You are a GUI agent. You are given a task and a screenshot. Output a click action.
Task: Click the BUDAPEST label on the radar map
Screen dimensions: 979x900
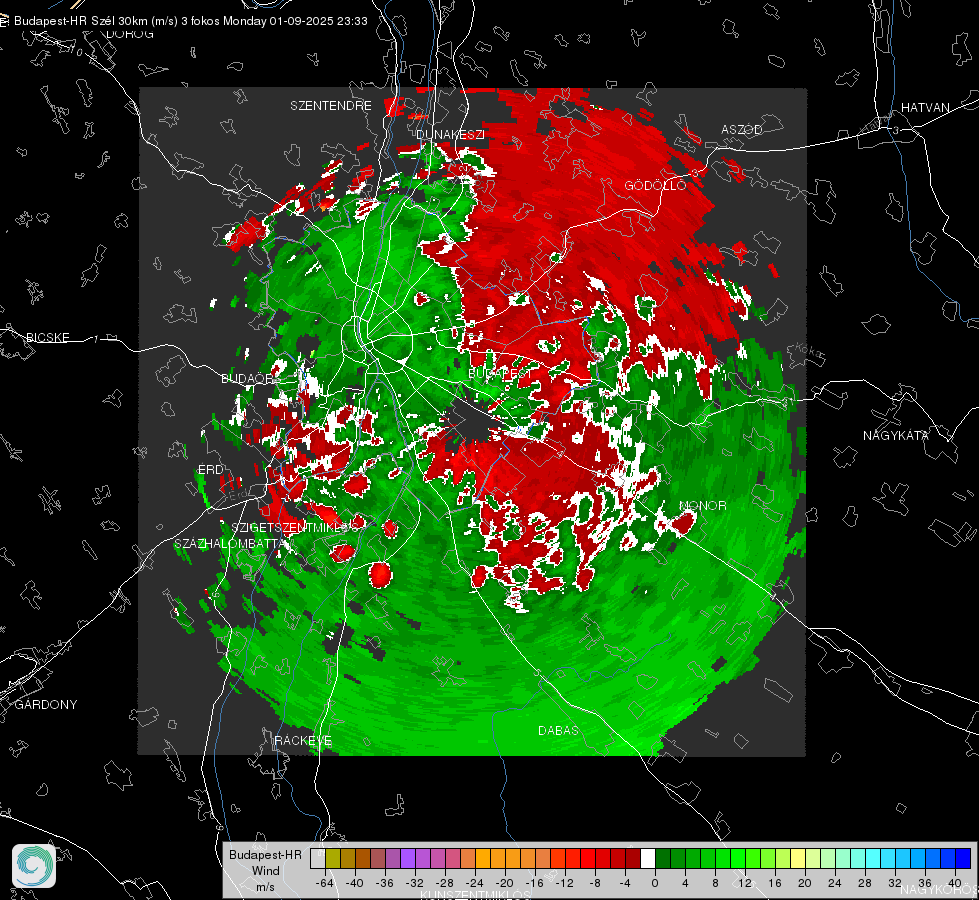click(499, 373)
